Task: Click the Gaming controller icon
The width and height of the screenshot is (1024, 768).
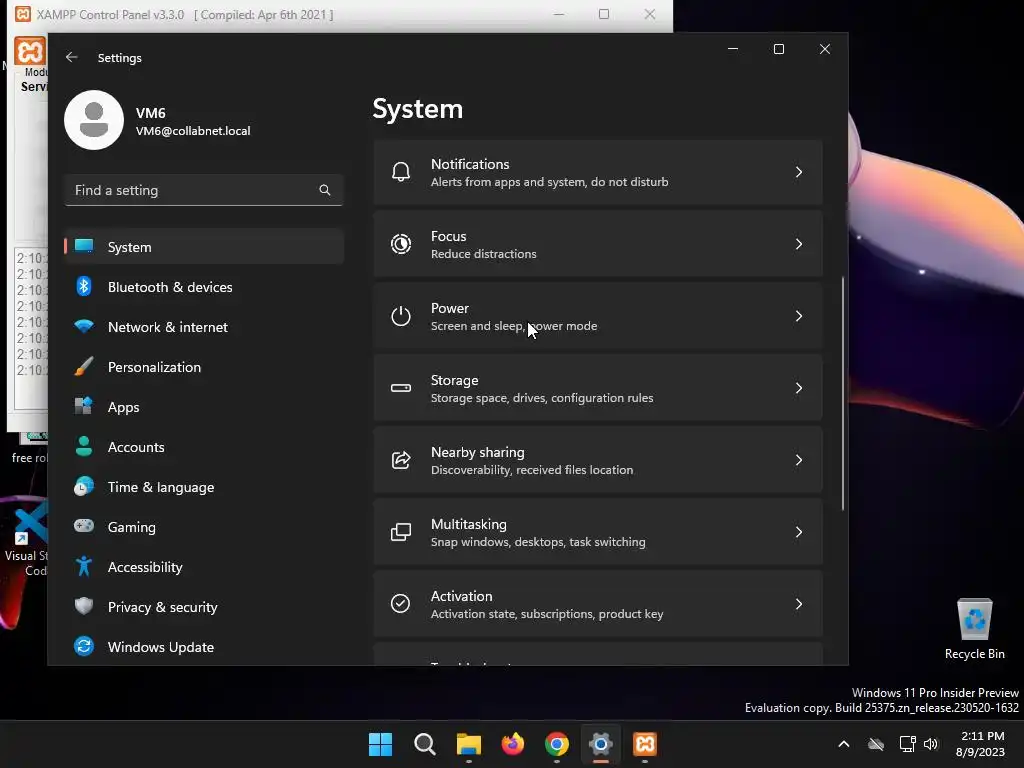Action: [84, 526]
